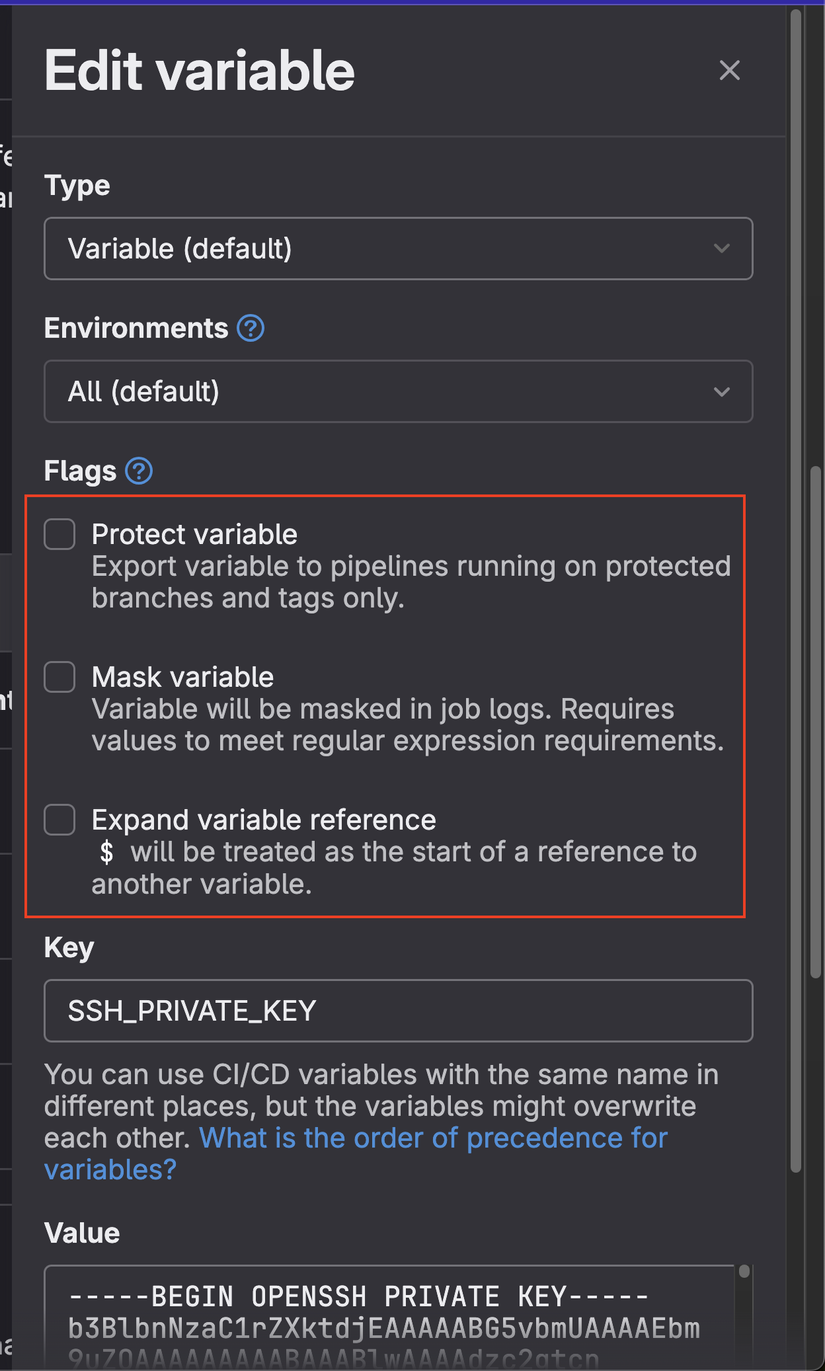Click the Type dropdown chevron arrow
Image resolution: width=825 pixels, height=1371 pixels.
pos(722,248)
